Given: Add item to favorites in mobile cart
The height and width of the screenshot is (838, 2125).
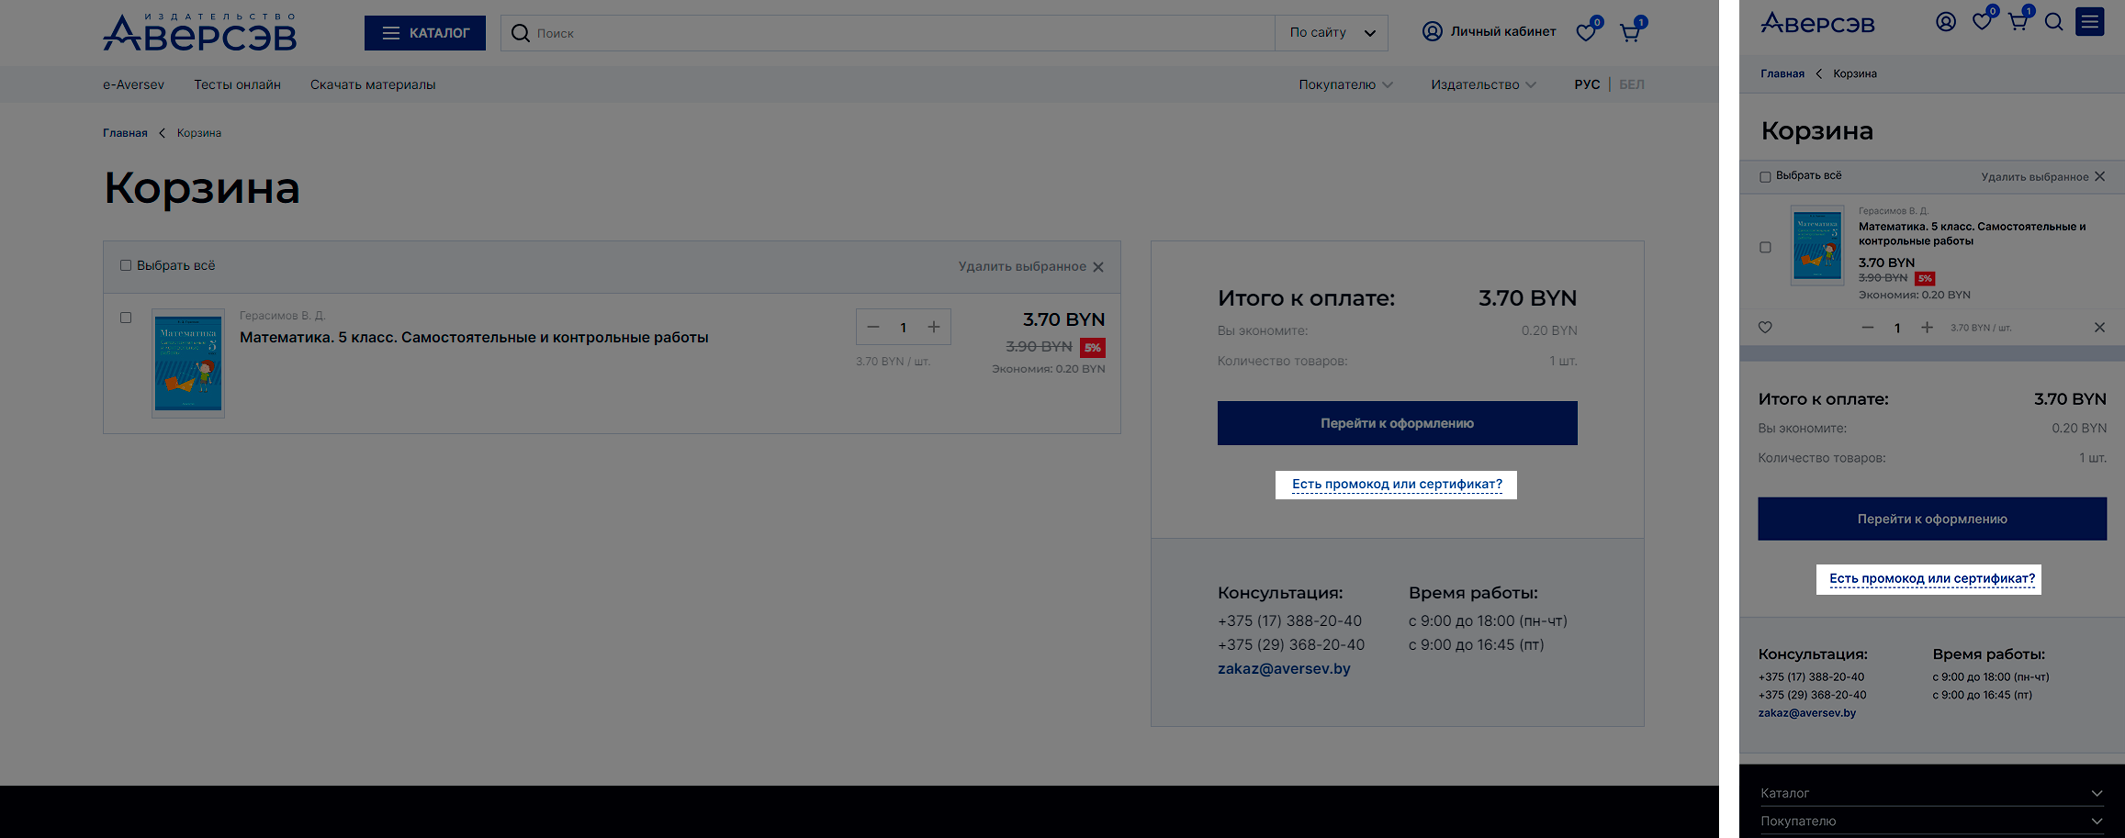Looking at the screenshot, I should 1765,328.
